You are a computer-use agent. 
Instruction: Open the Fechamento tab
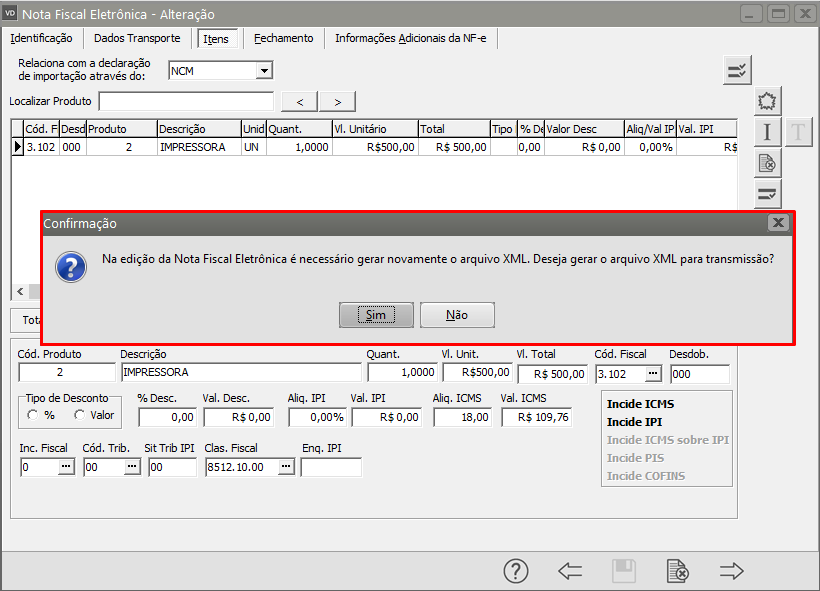pyautogui.click(x=283, y=38)
